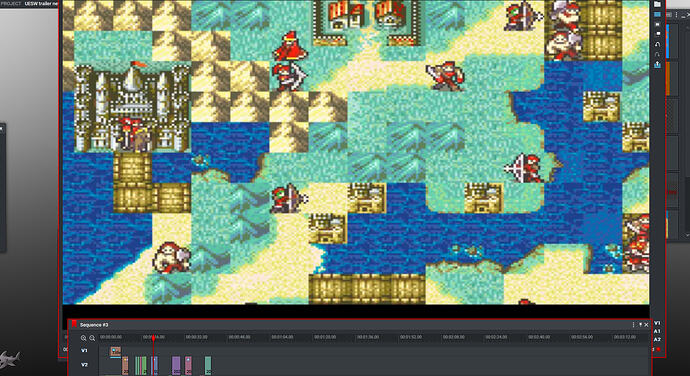Click the redo arrow icon
The height and width of the screenshot is (376, 690).
click(x=657, y=55)
